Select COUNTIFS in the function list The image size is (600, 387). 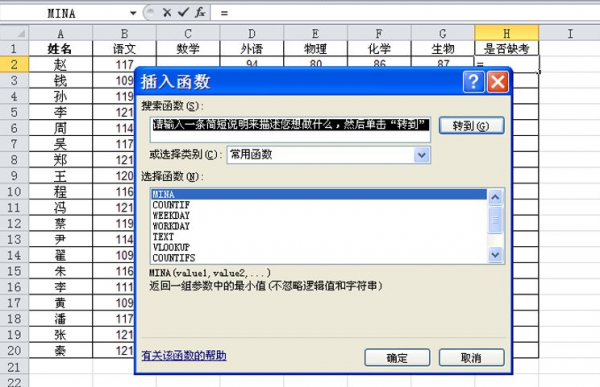(x=319, y=258)
